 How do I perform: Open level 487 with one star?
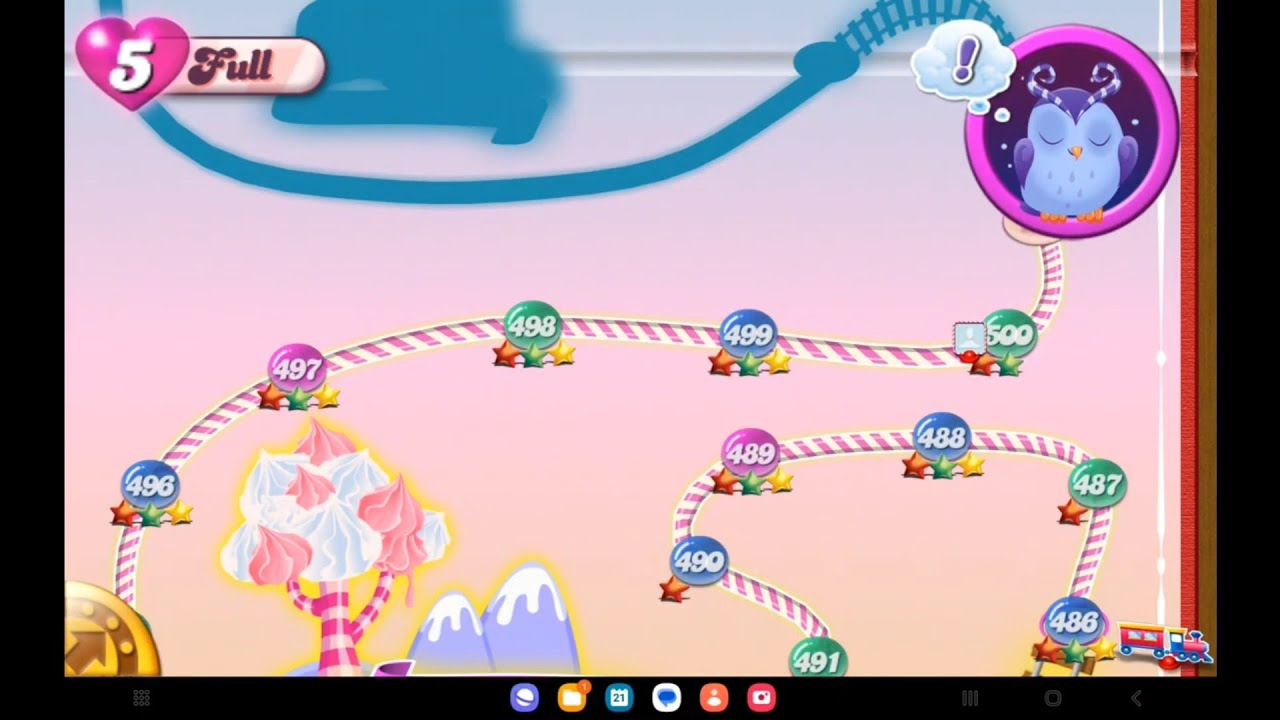tap(1096, 484)
